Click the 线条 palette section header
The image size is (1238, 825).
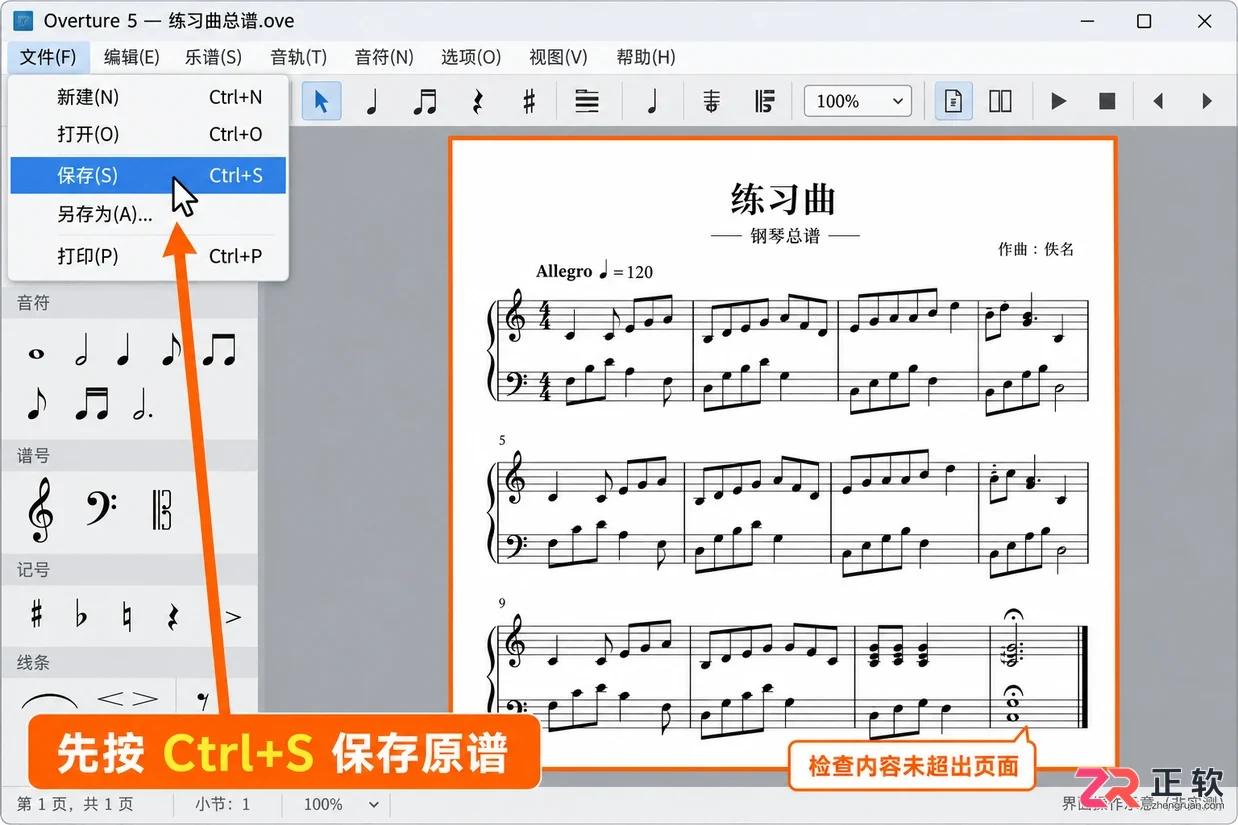click(x=129, y=663)
